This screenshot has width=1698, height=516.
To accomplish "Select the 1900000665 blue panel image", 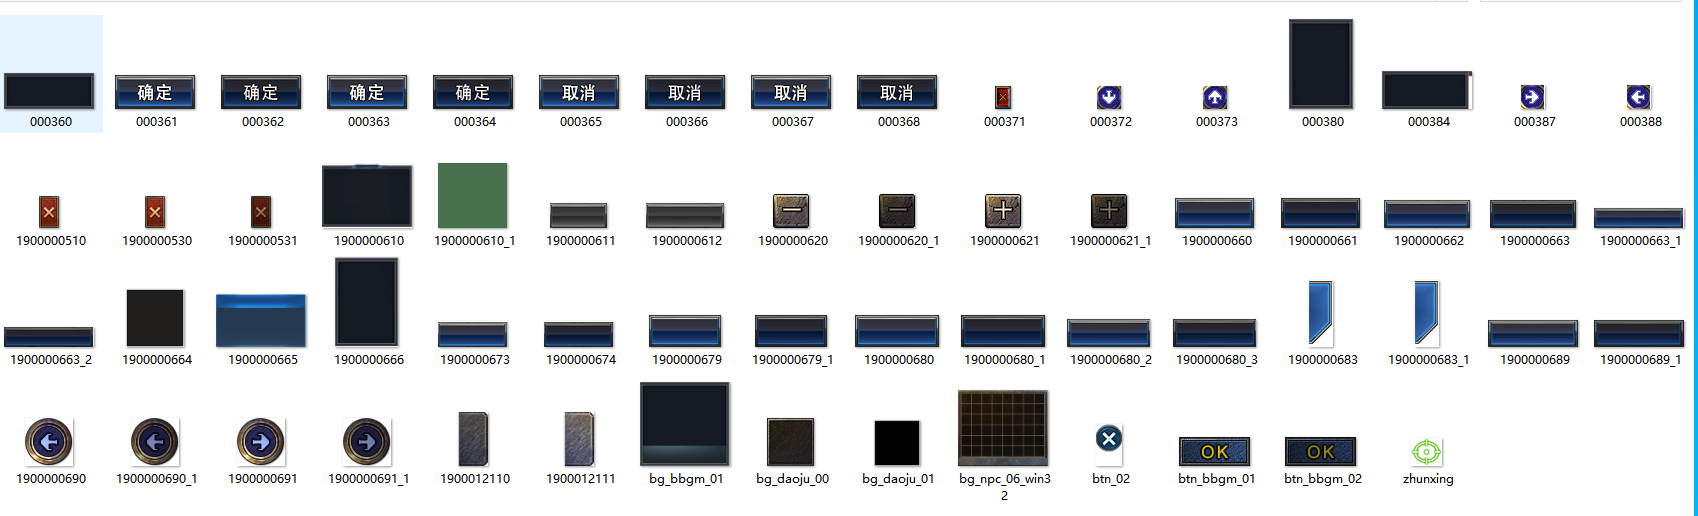I will click(261, 320).
